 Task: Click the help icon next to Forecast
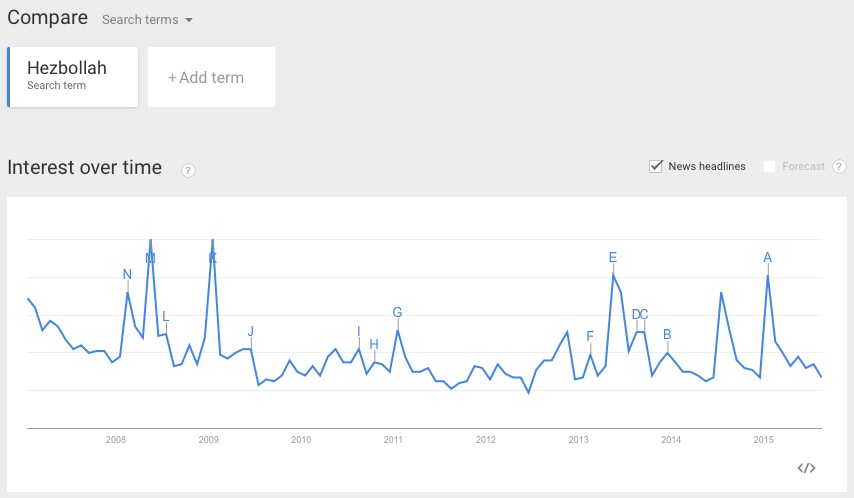tap(839, 167)
